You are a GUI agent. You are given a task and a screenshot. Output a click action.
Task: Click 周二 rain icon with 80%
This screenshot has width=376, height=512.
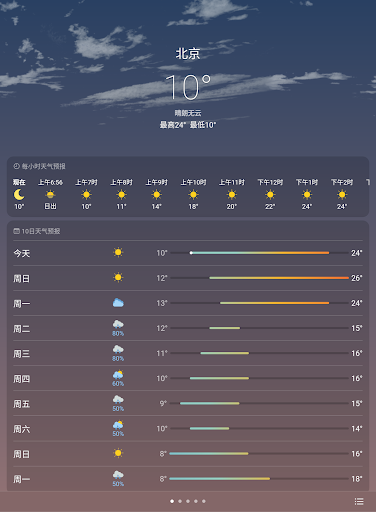pos(118,325)
